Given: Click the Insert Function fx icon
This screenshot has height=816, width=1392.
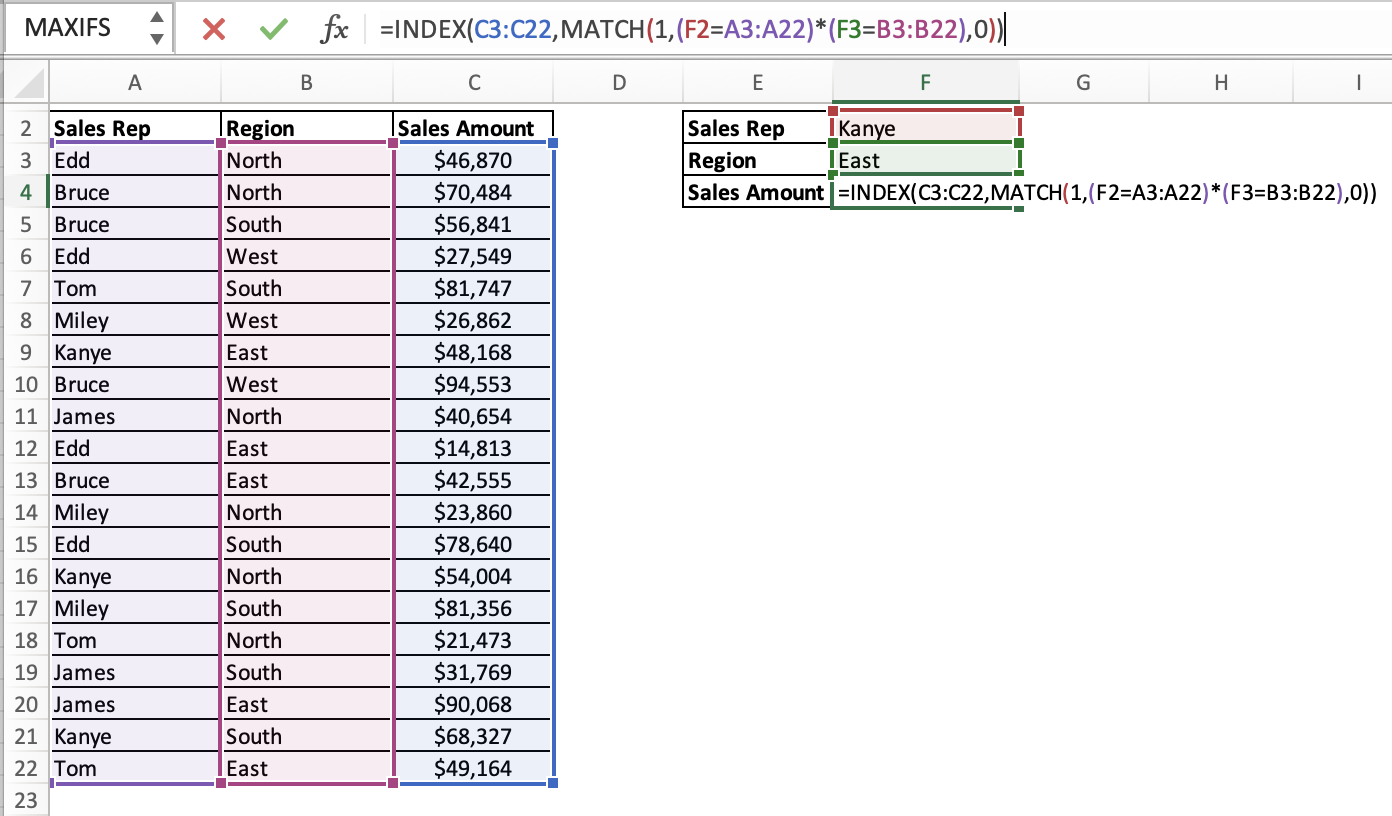Looking at the screenshot, I should point(337,28).
